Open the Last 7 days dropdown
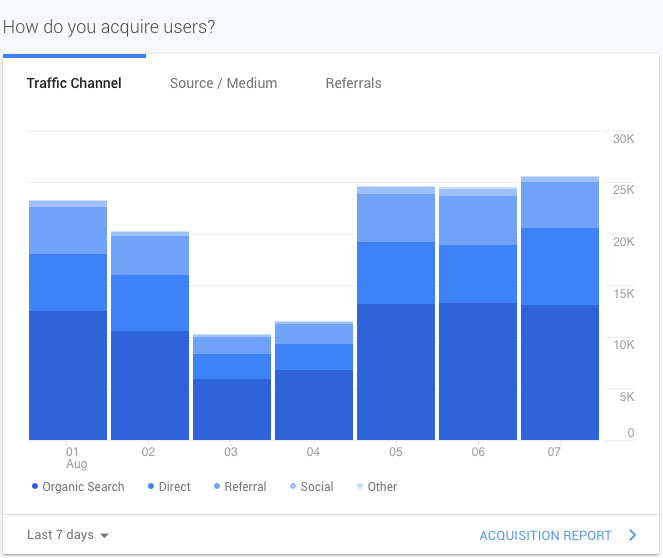 tap(67, 535)
